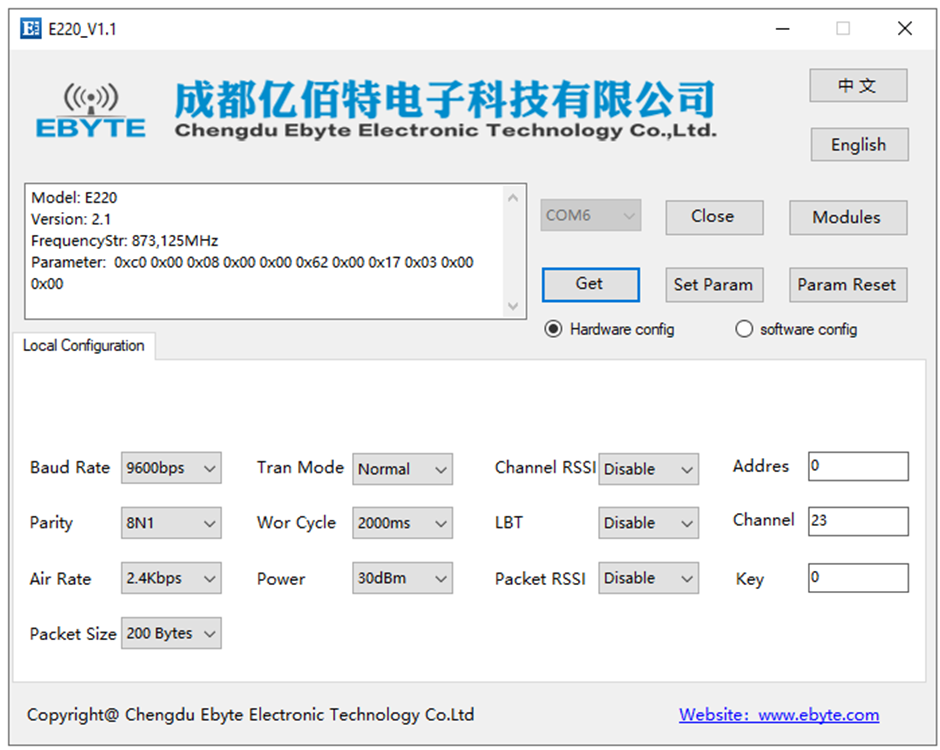Switch to the Local Configuration tab
940x750 pixels.
click(83, 346)
